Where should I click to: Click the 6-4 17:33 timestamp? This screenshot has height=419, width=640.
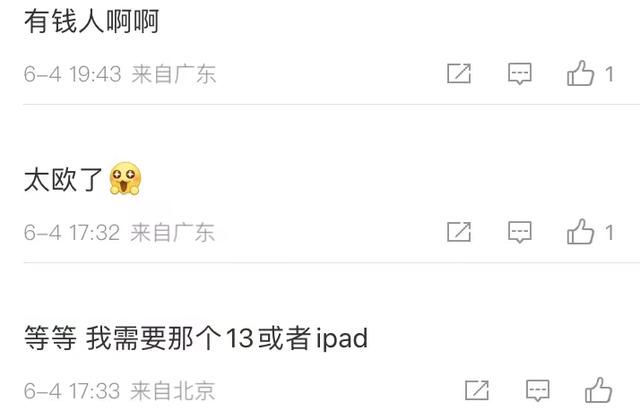[72, 391]
